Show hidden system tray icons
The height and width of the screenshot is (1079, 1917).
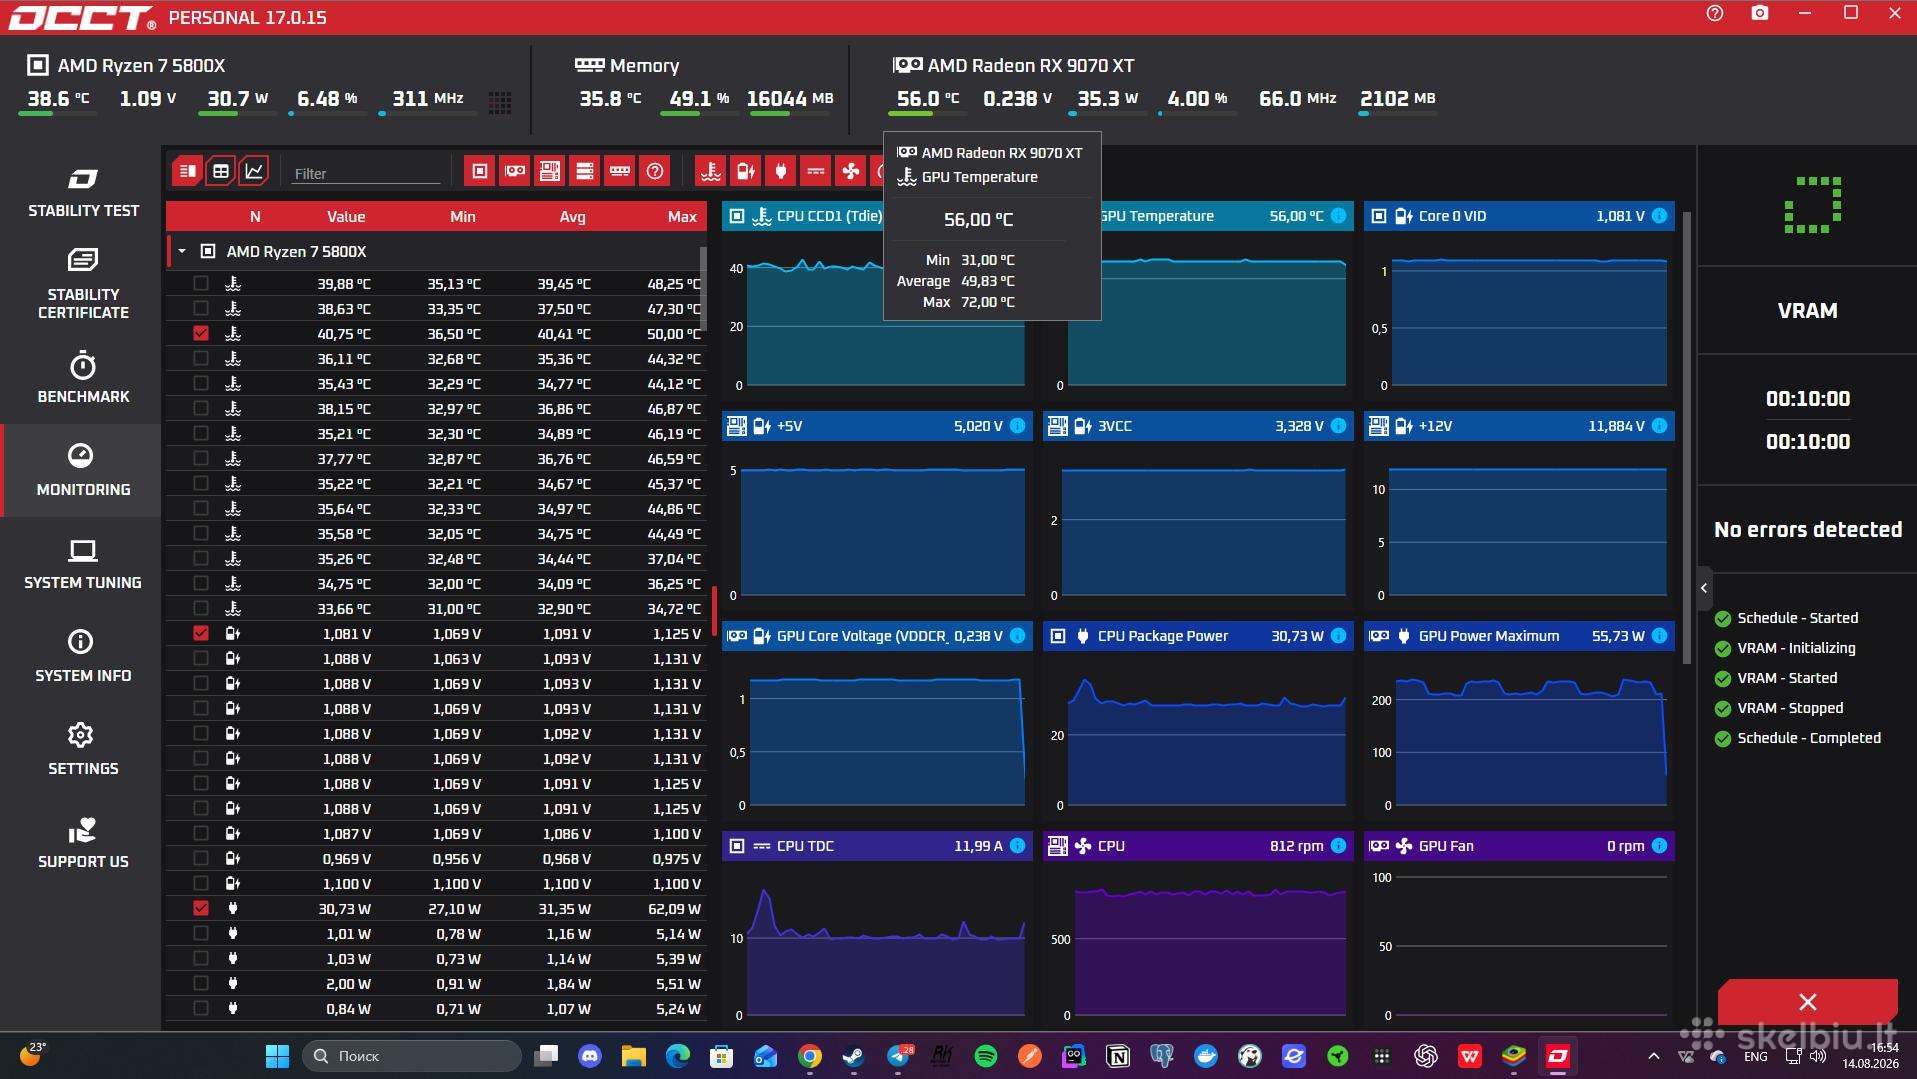click(x=1653, y=1056)
